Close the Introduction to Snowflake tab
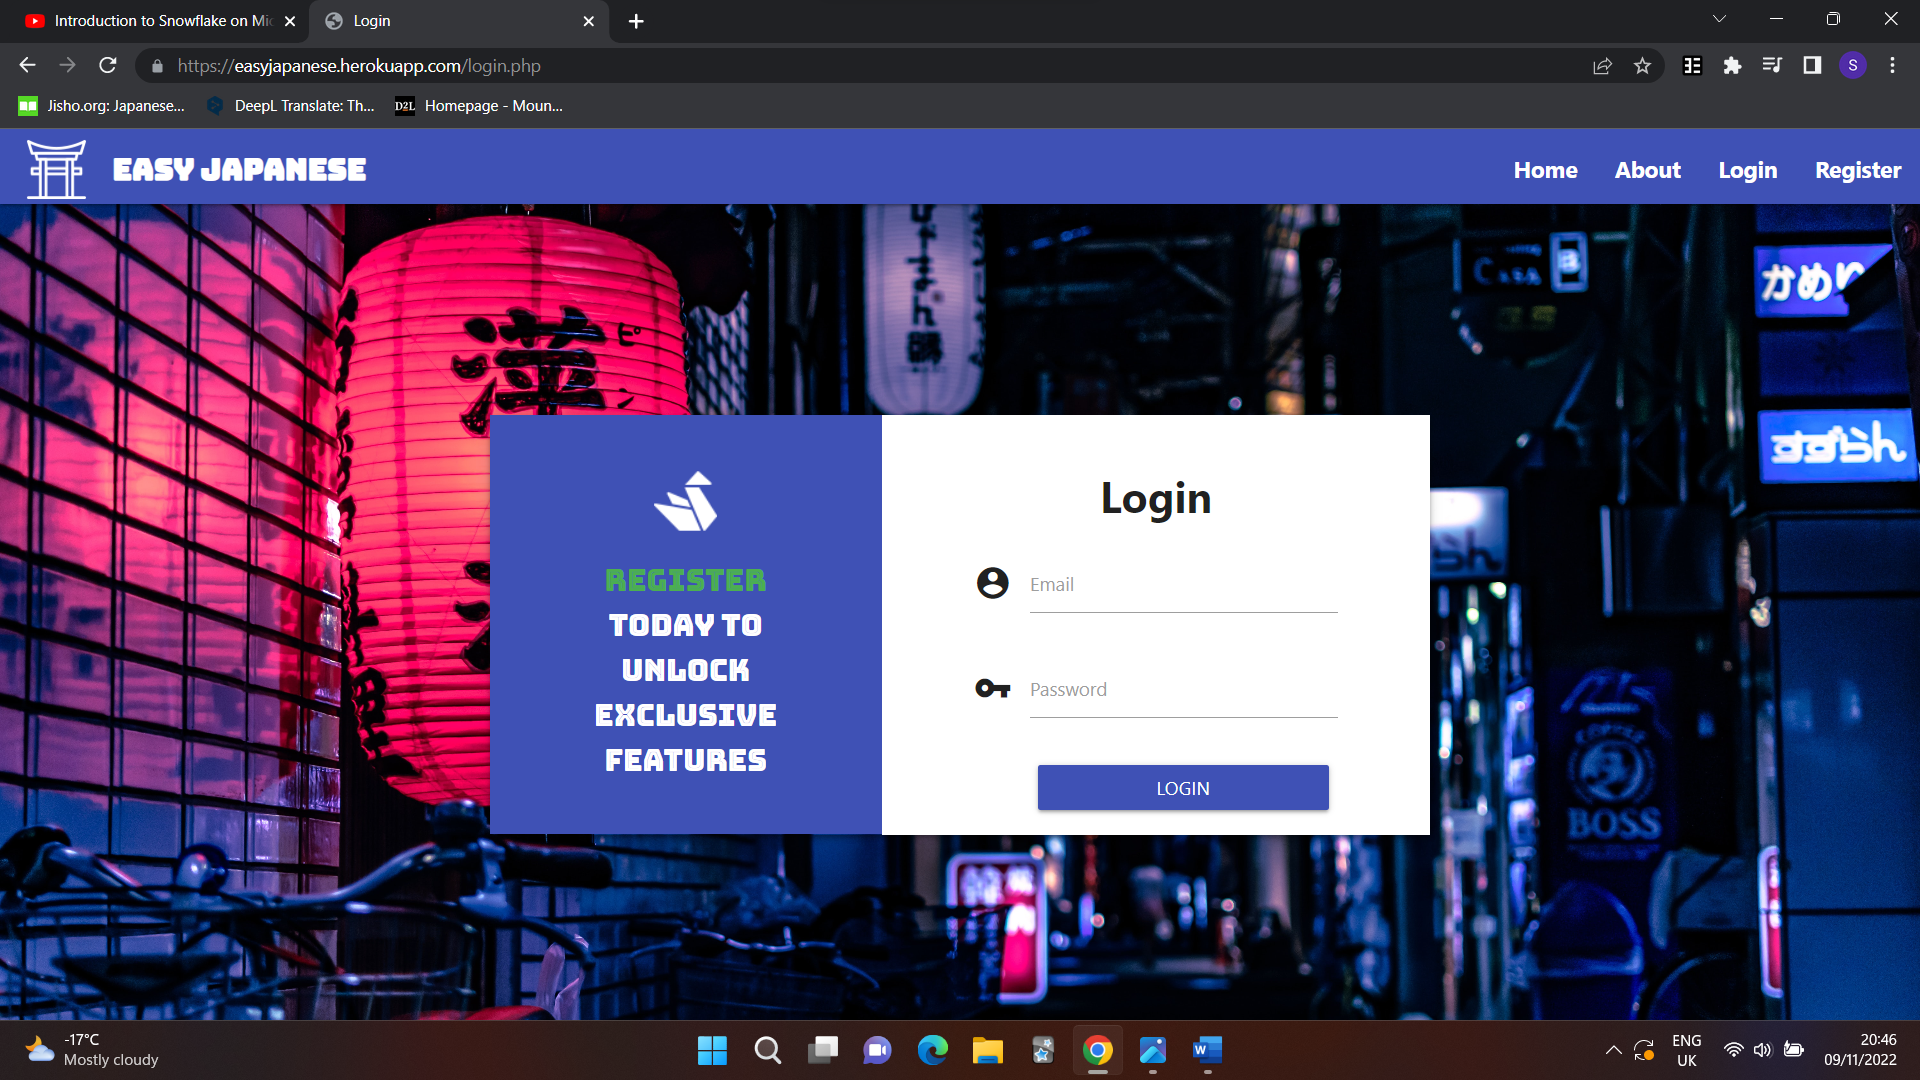The width and height of the screenshot is (1920, 1080). [290, 21]
